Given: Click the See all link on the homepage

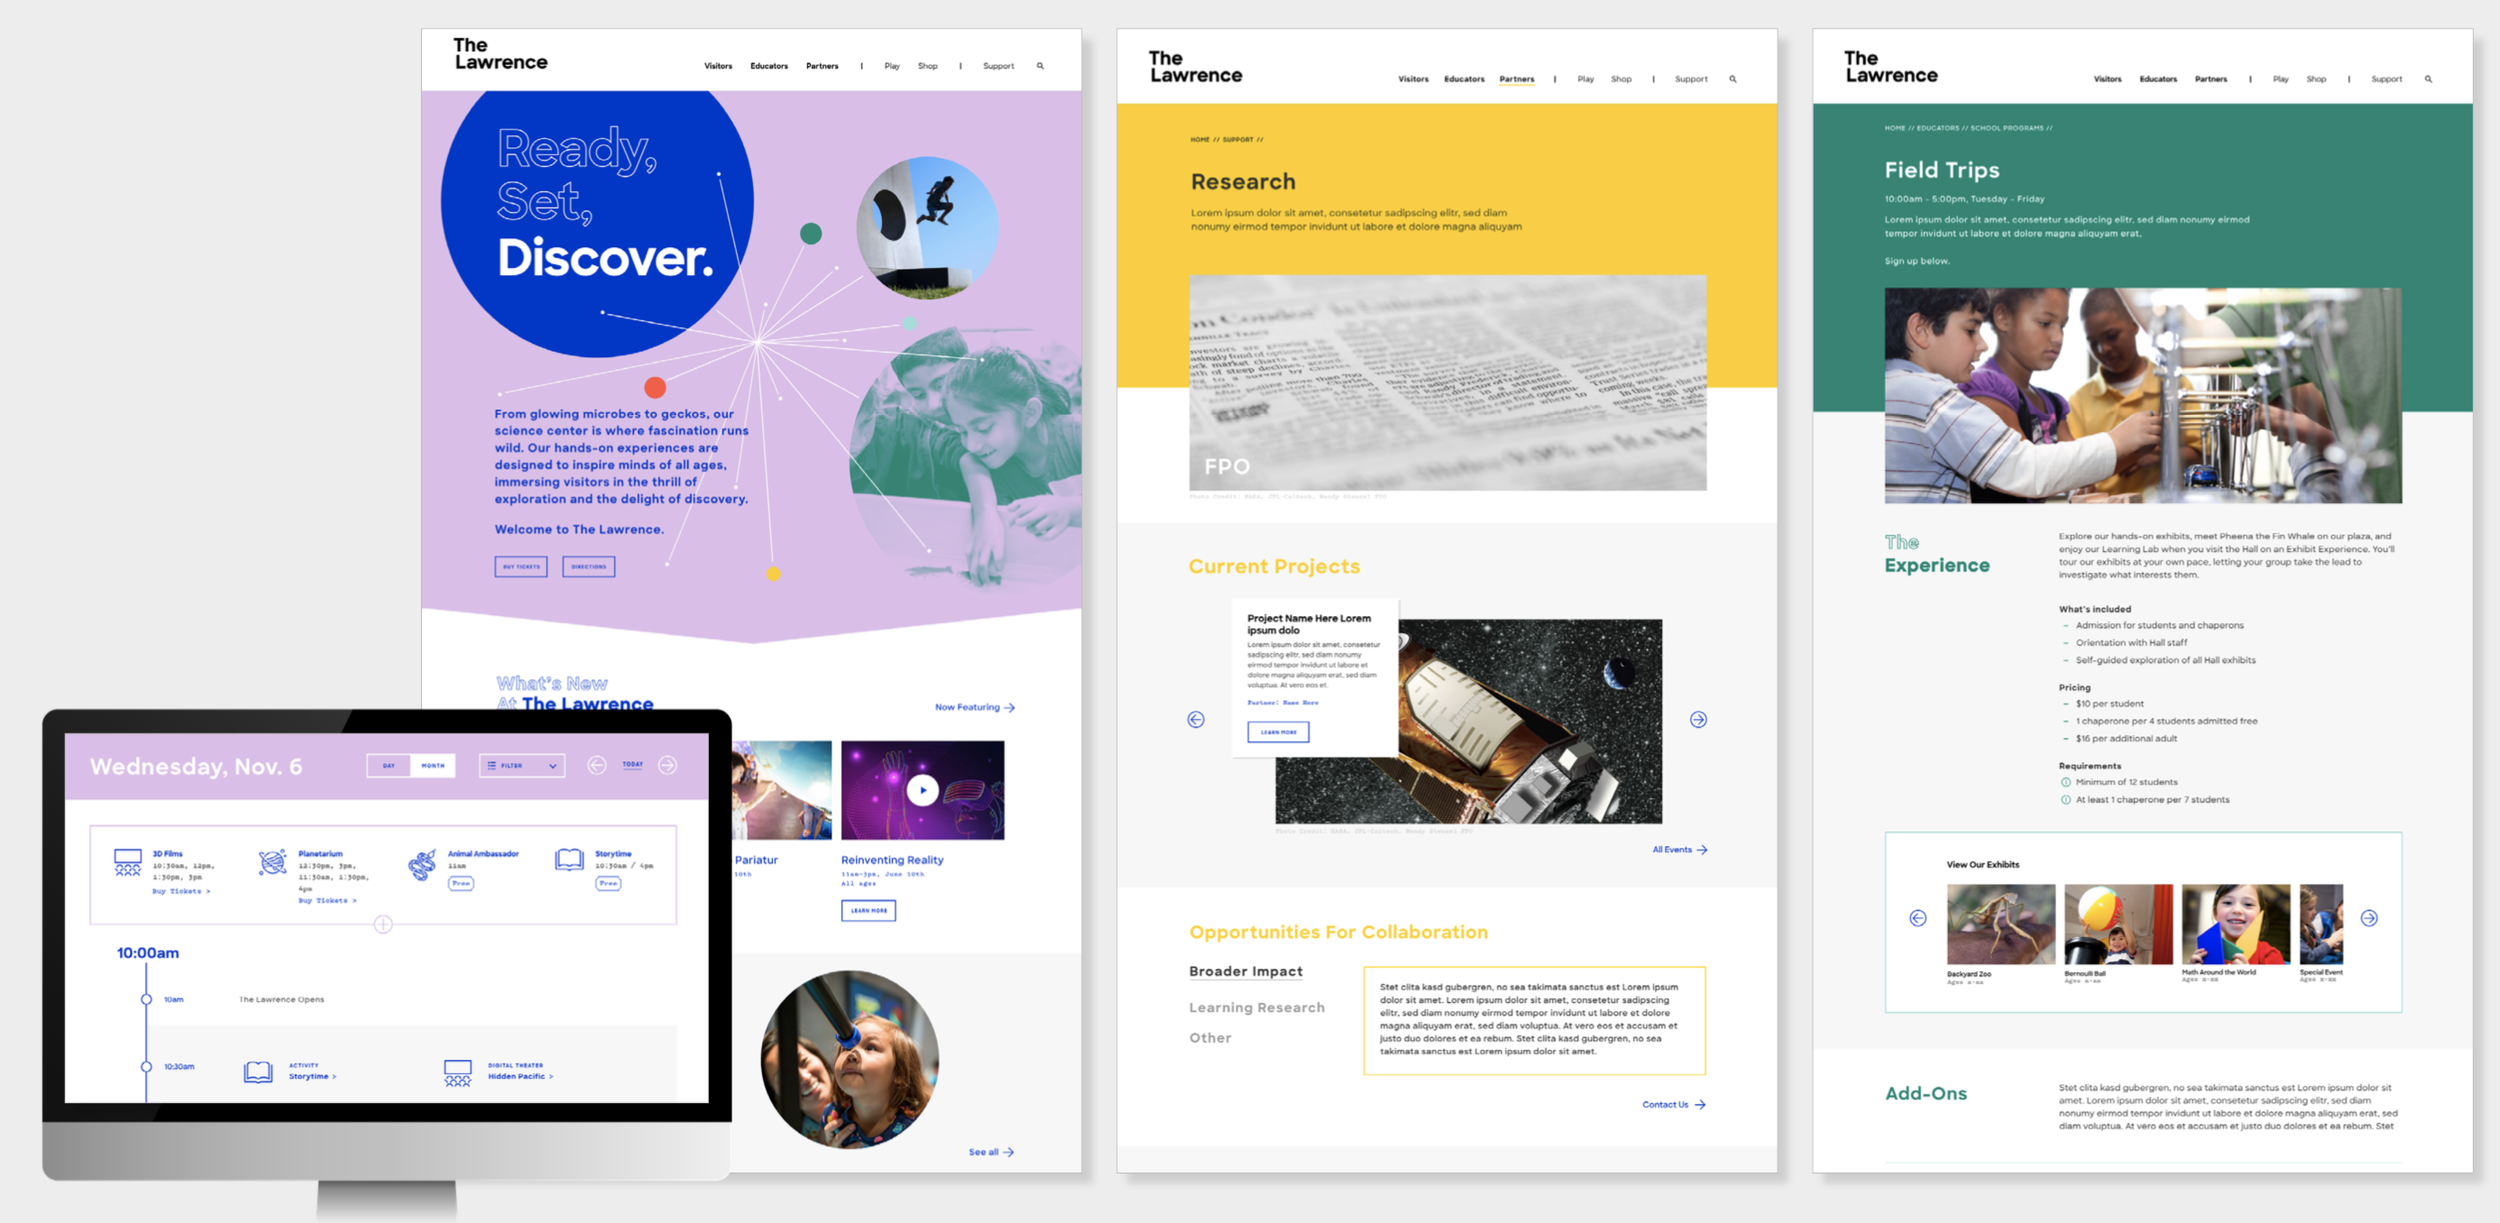Looking at the screenshot, I should [991, 1152].
